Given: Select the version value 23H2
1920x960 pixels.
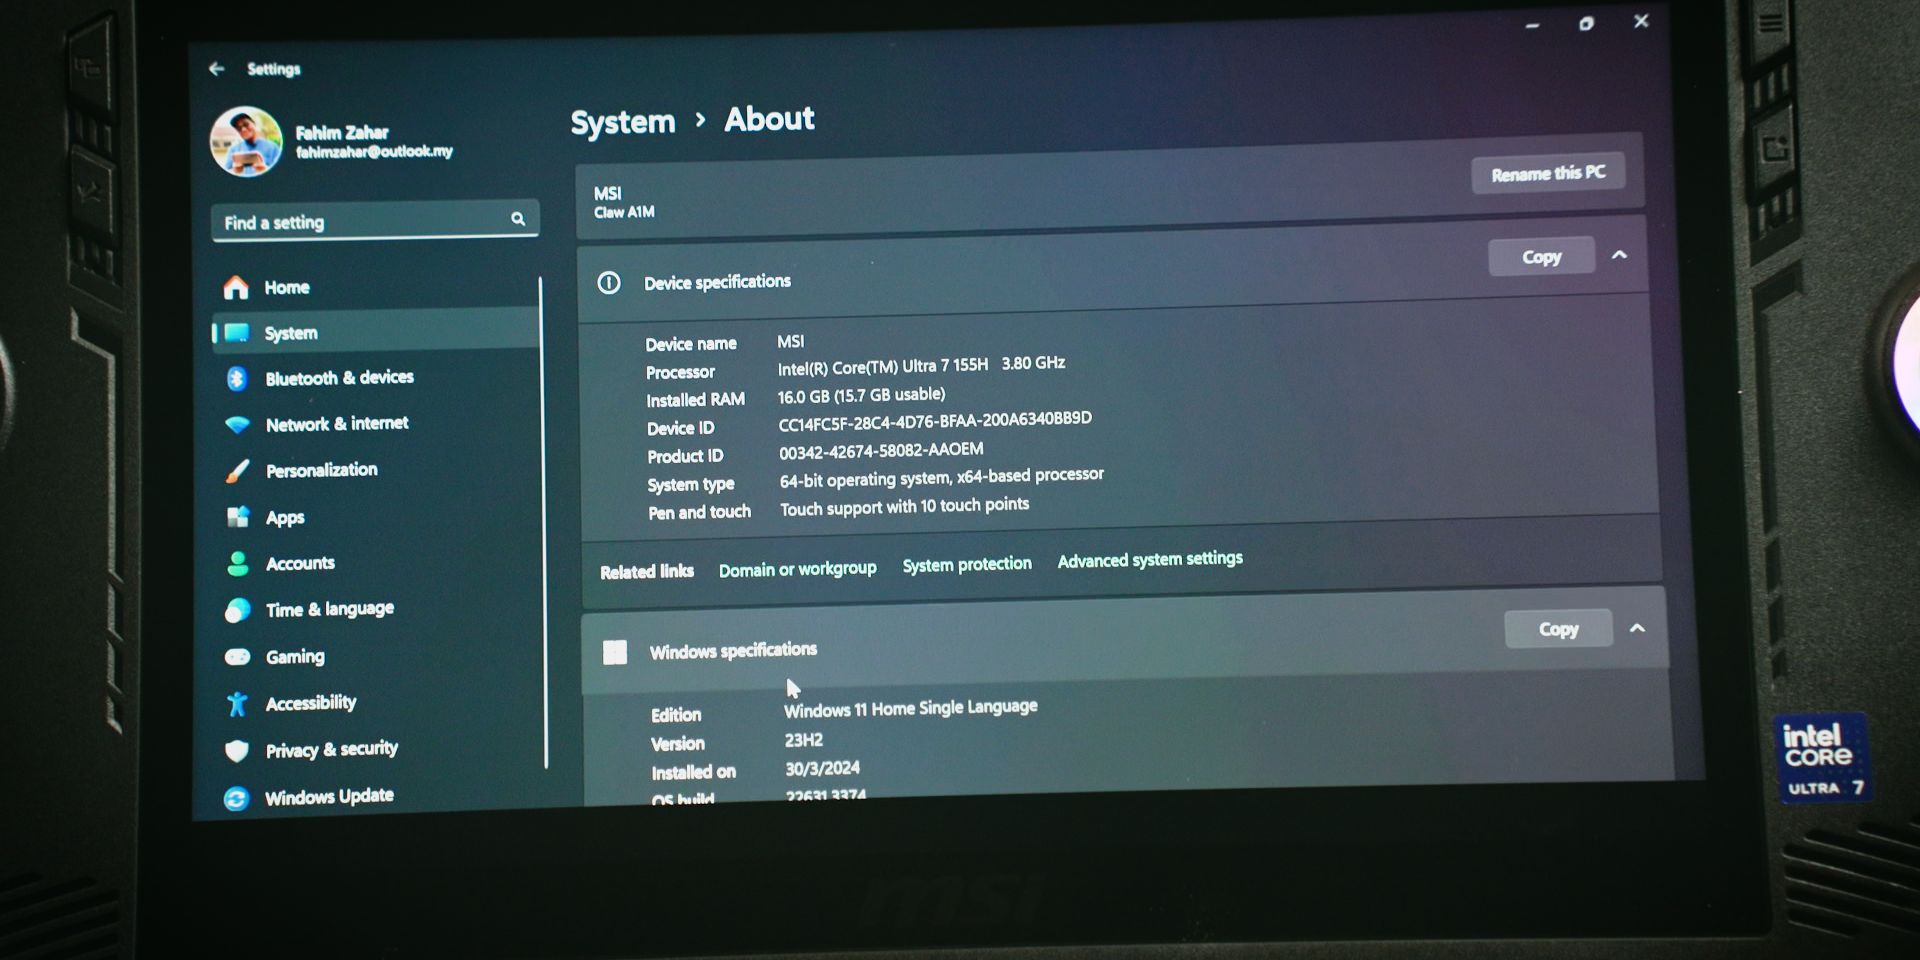Looking at the screenshot, I should tap(803, 740).
